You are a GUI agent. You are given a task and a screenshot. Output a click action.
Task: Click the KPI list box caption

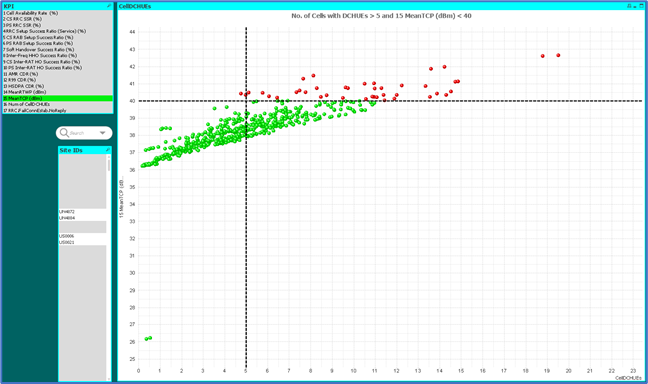click(57, 6)
